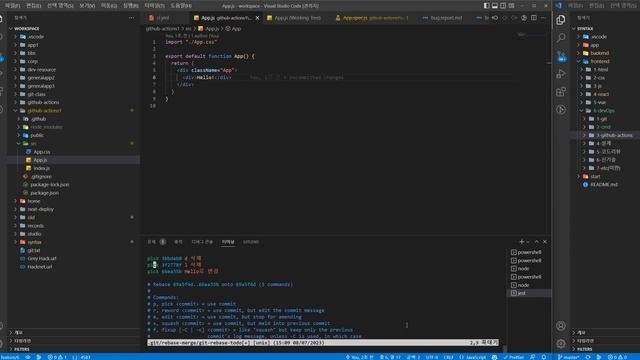Open README.md in the SYNTAX window
The image size is (640, 360).
click(604, 184)
